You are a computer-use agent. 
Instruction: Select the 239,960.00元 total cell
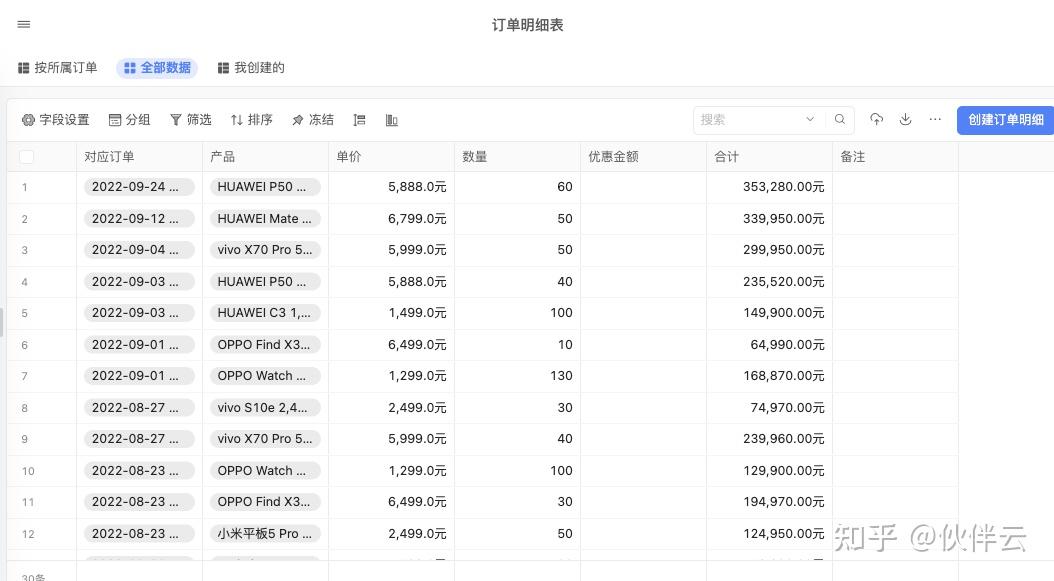[770, 438]
